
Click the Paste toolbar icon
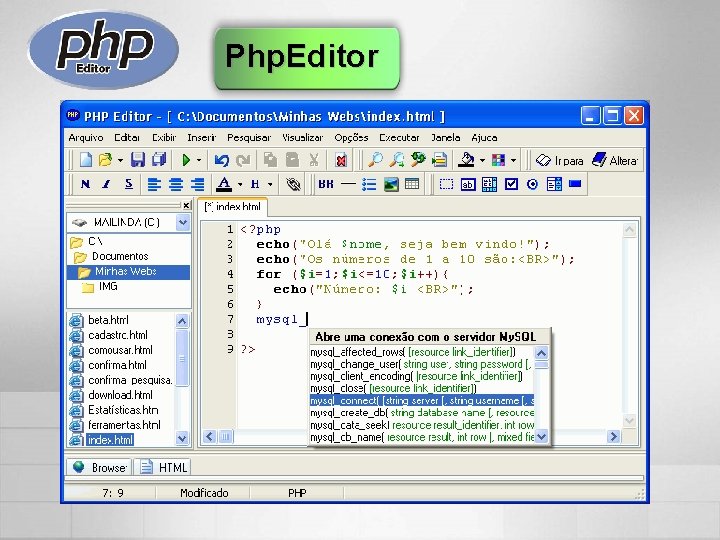click(292, 160)
